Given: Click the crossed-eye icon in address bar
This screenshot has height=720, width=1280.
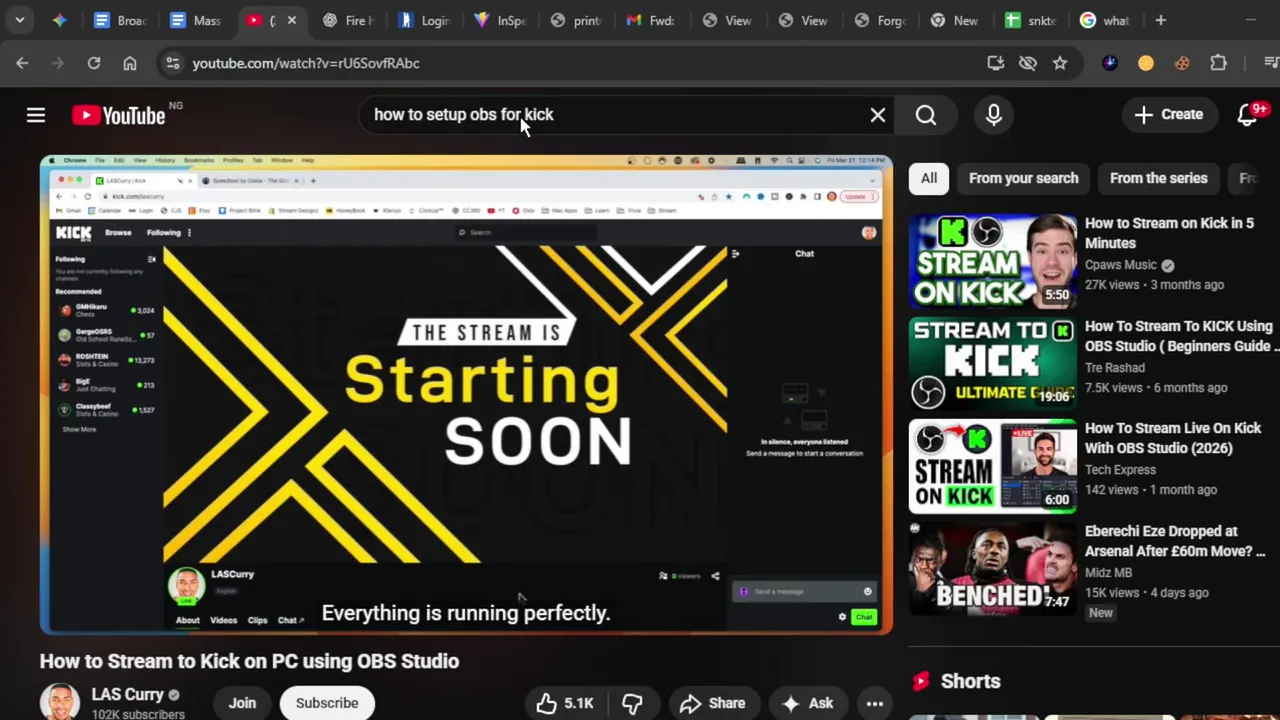Looking at the screenshot, I should [x=1028, y=63].
